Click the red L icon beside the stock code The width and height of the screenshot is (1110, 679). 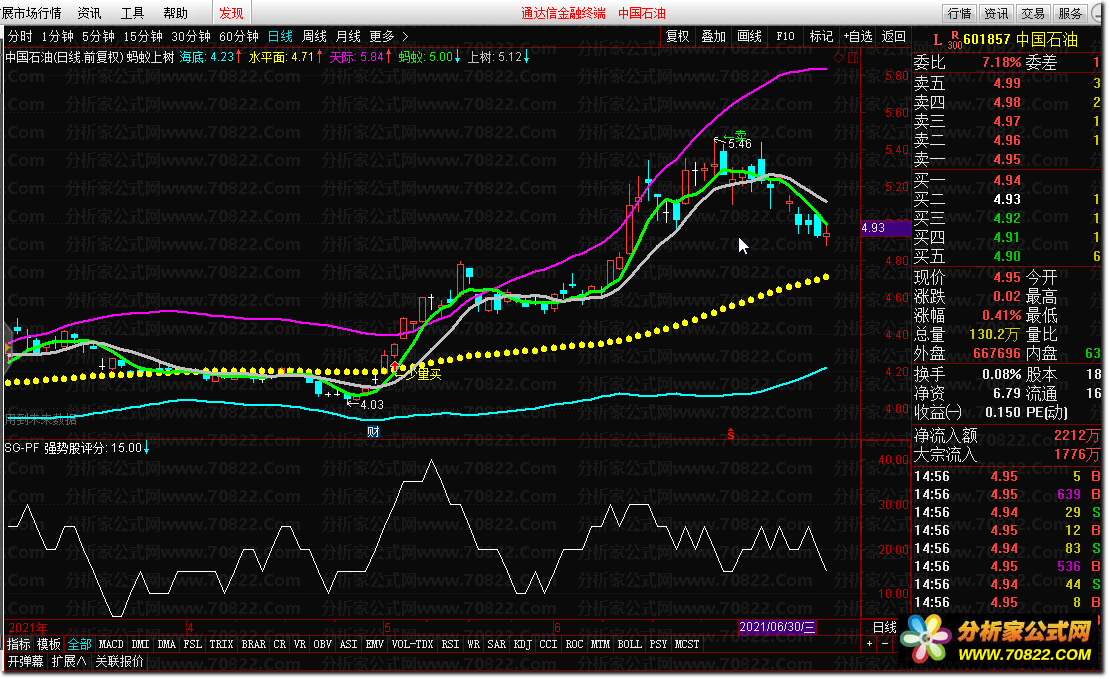click(937, 40)
